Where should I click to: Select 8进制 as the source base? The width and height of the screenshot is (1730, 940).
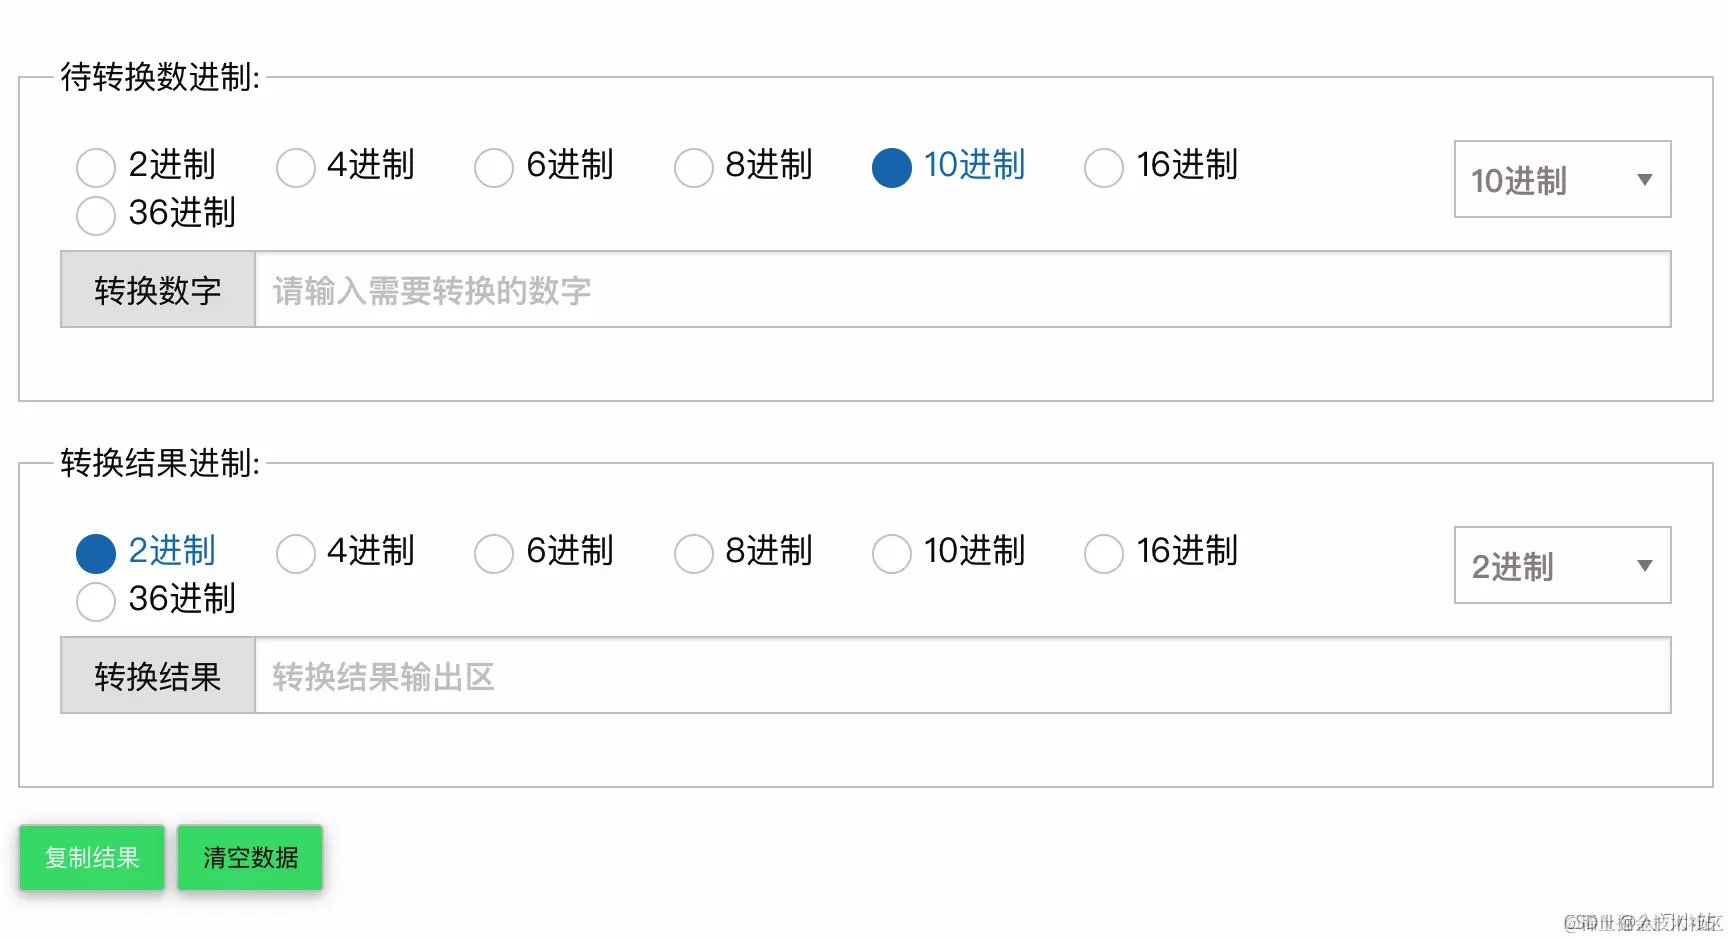pyautogui.click(x=694, y=167)
